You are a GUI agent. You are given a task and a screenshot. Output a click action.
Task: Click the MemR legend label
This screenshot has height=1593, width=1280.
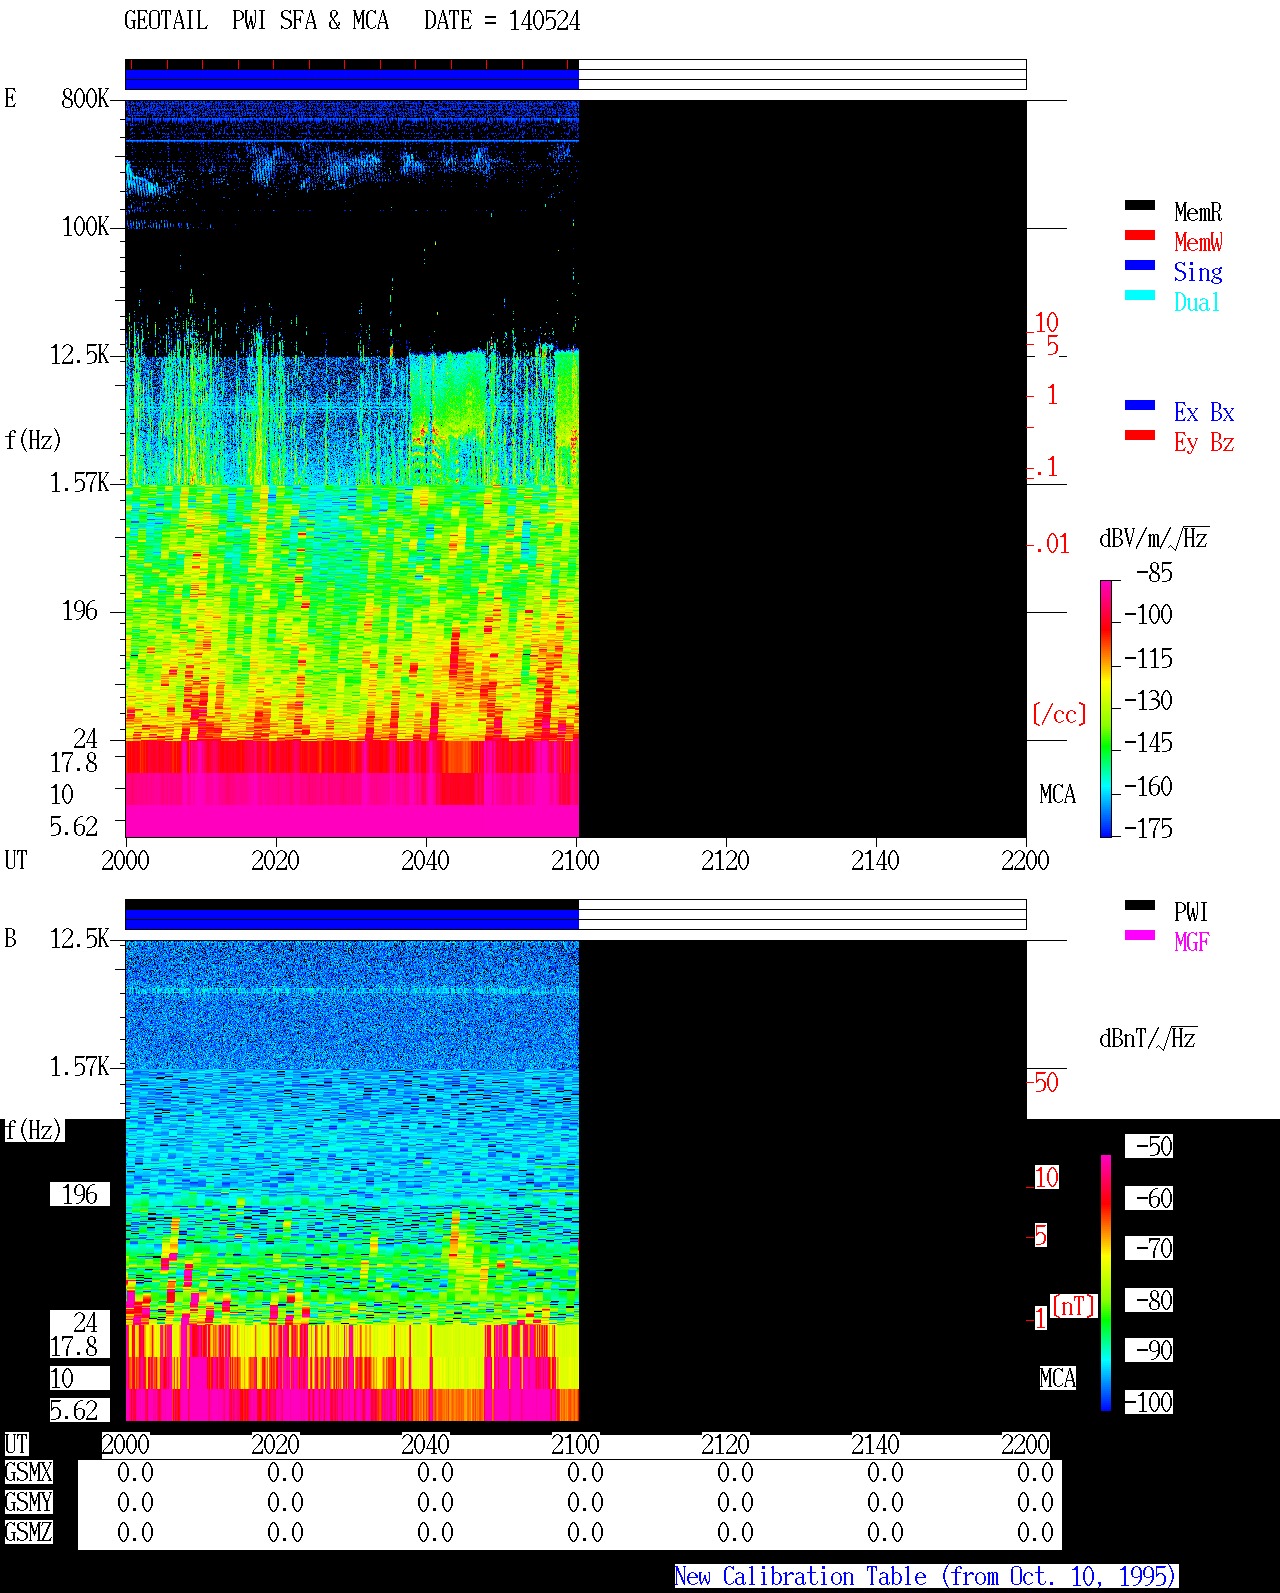[1198, 212]
